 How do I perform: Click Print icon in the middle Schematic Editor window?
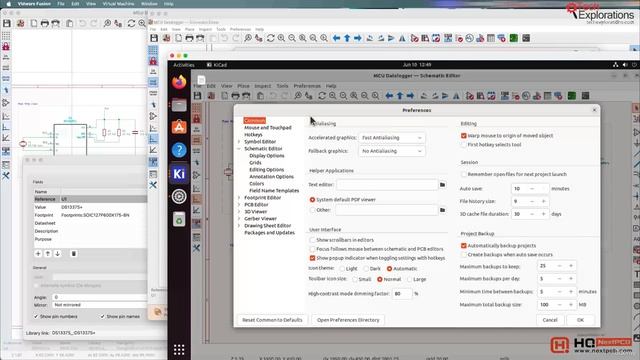coord(189,38)
